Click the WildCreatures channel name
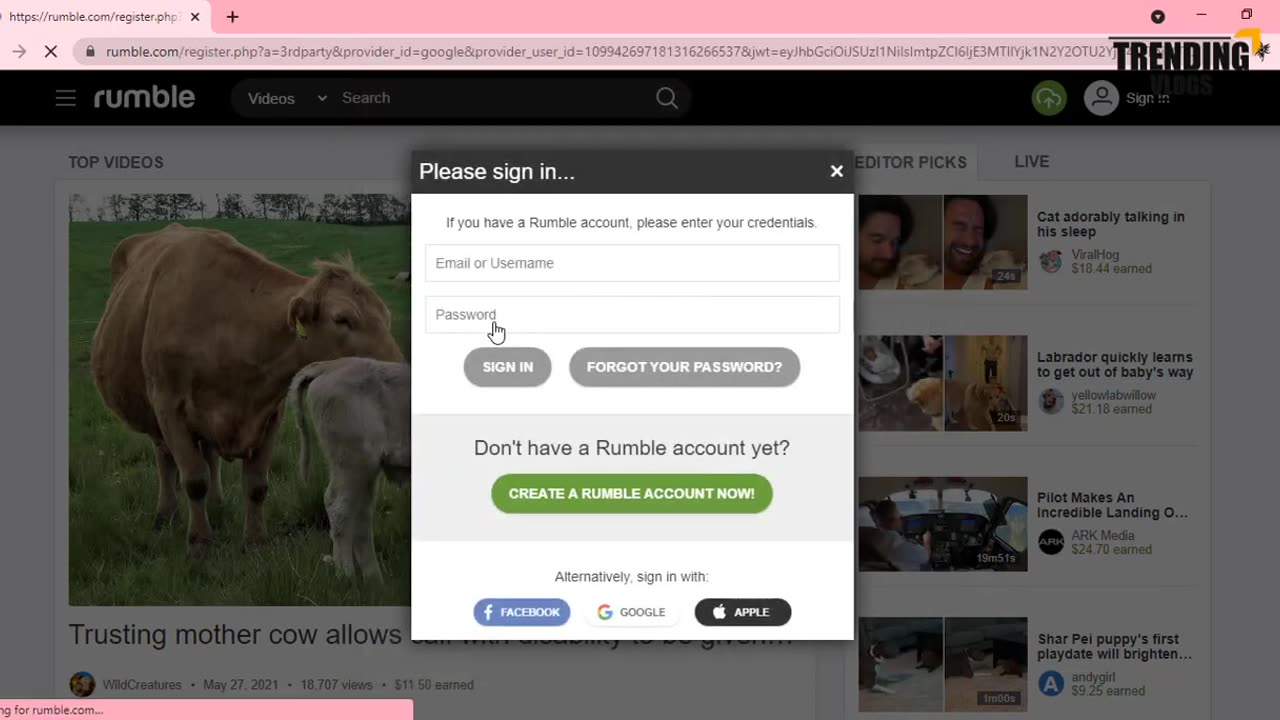 click(x=141, y=685)
